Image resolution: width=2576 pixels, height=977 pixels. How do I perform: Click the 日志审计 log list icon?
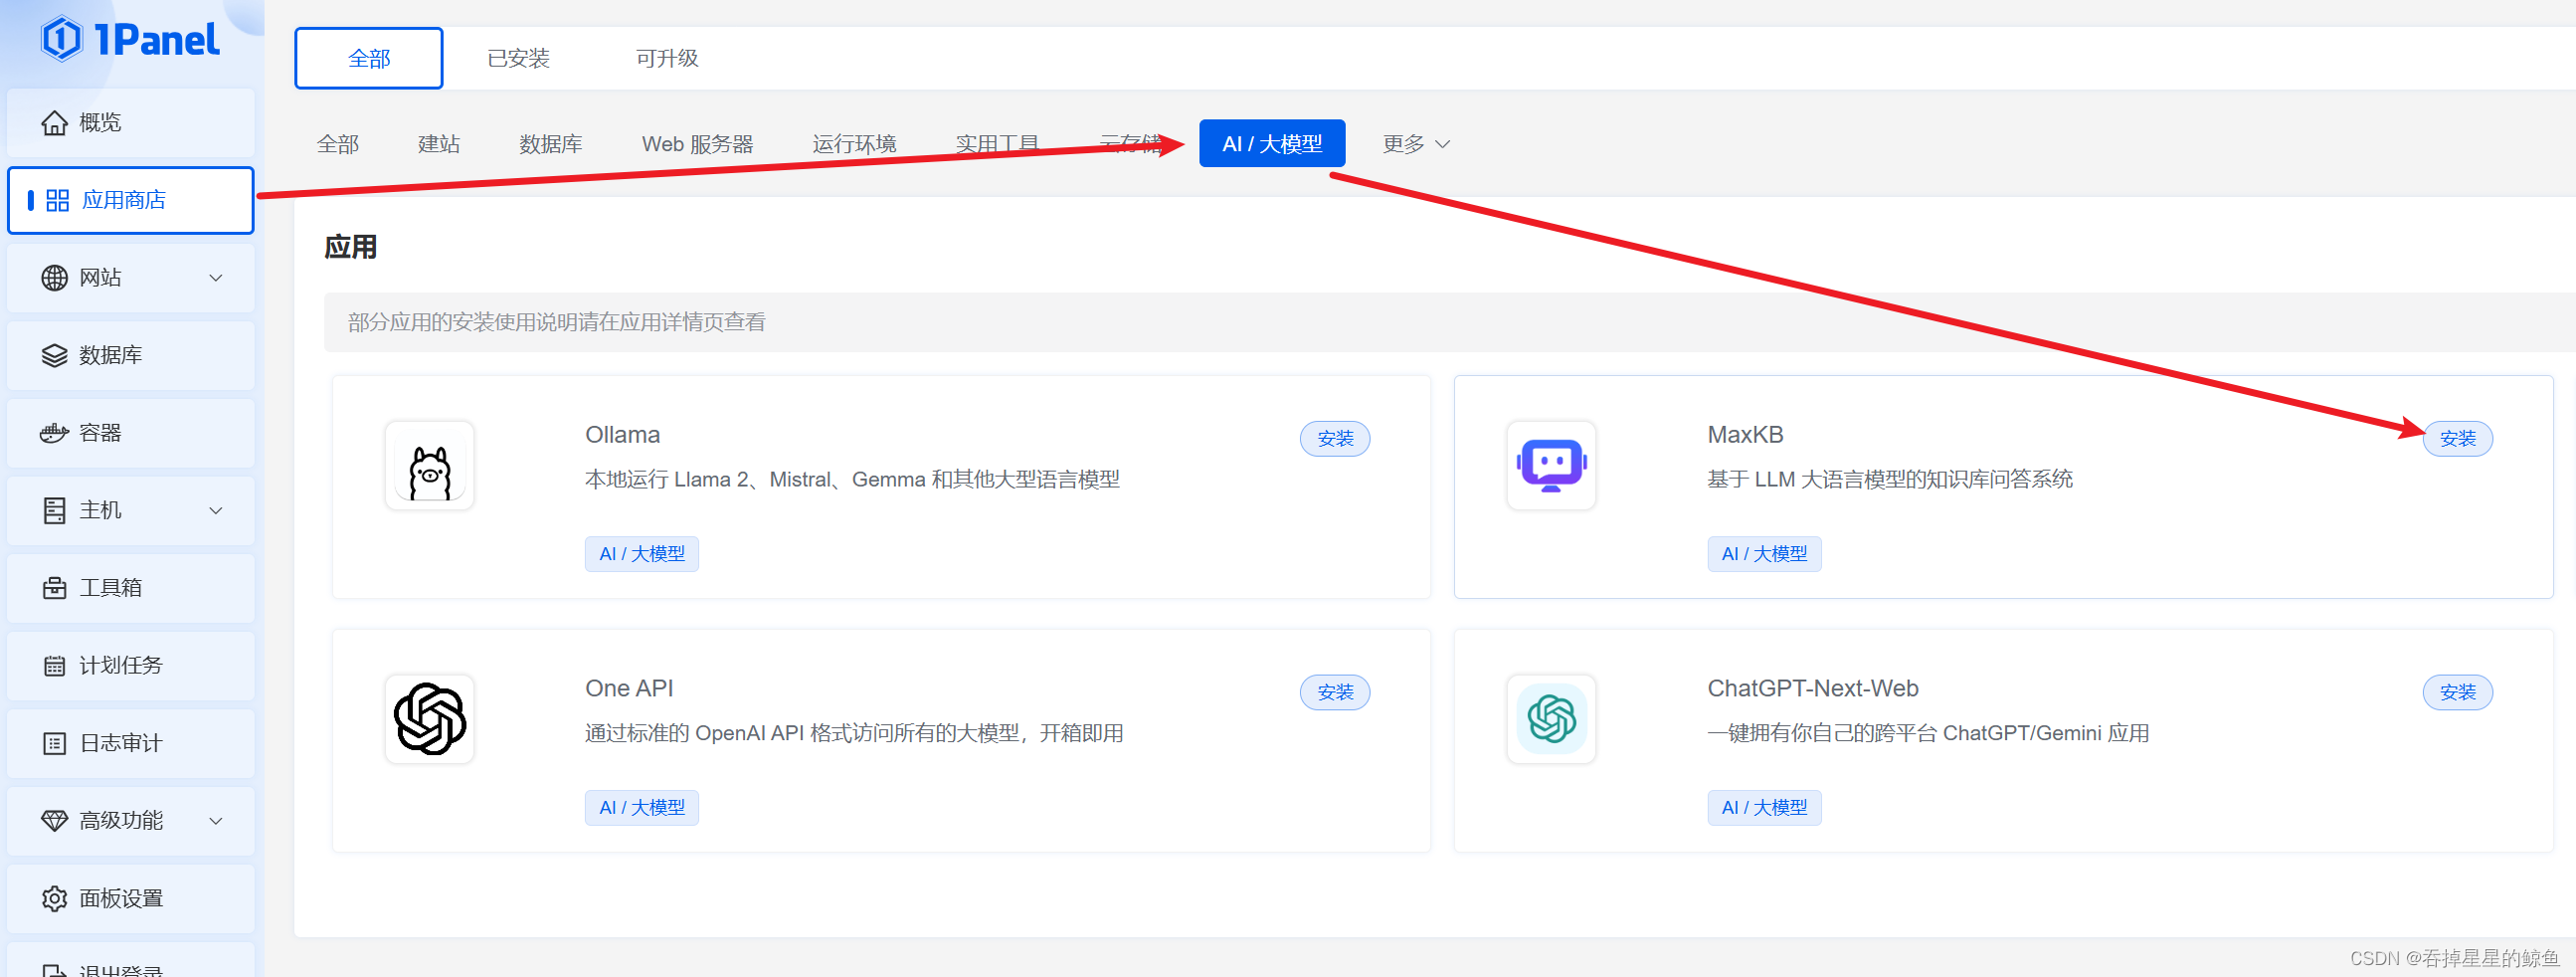(54, 743)
